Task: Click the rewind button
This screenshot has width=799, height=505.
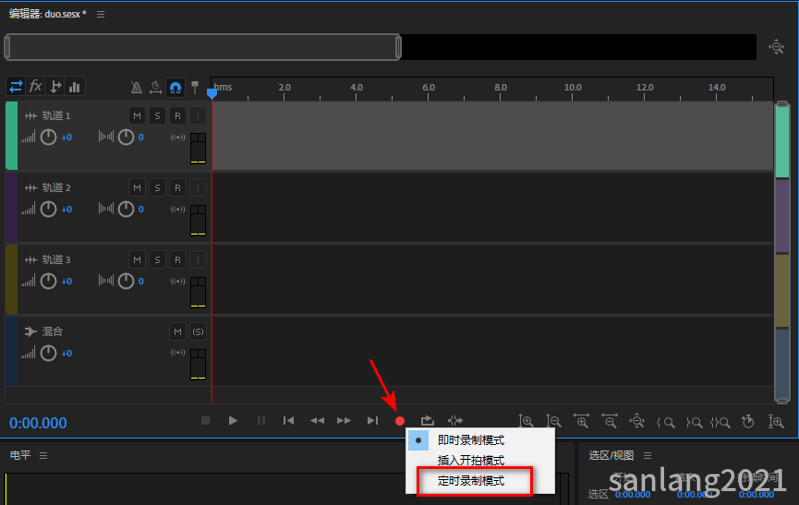Action: coord(317,420)
